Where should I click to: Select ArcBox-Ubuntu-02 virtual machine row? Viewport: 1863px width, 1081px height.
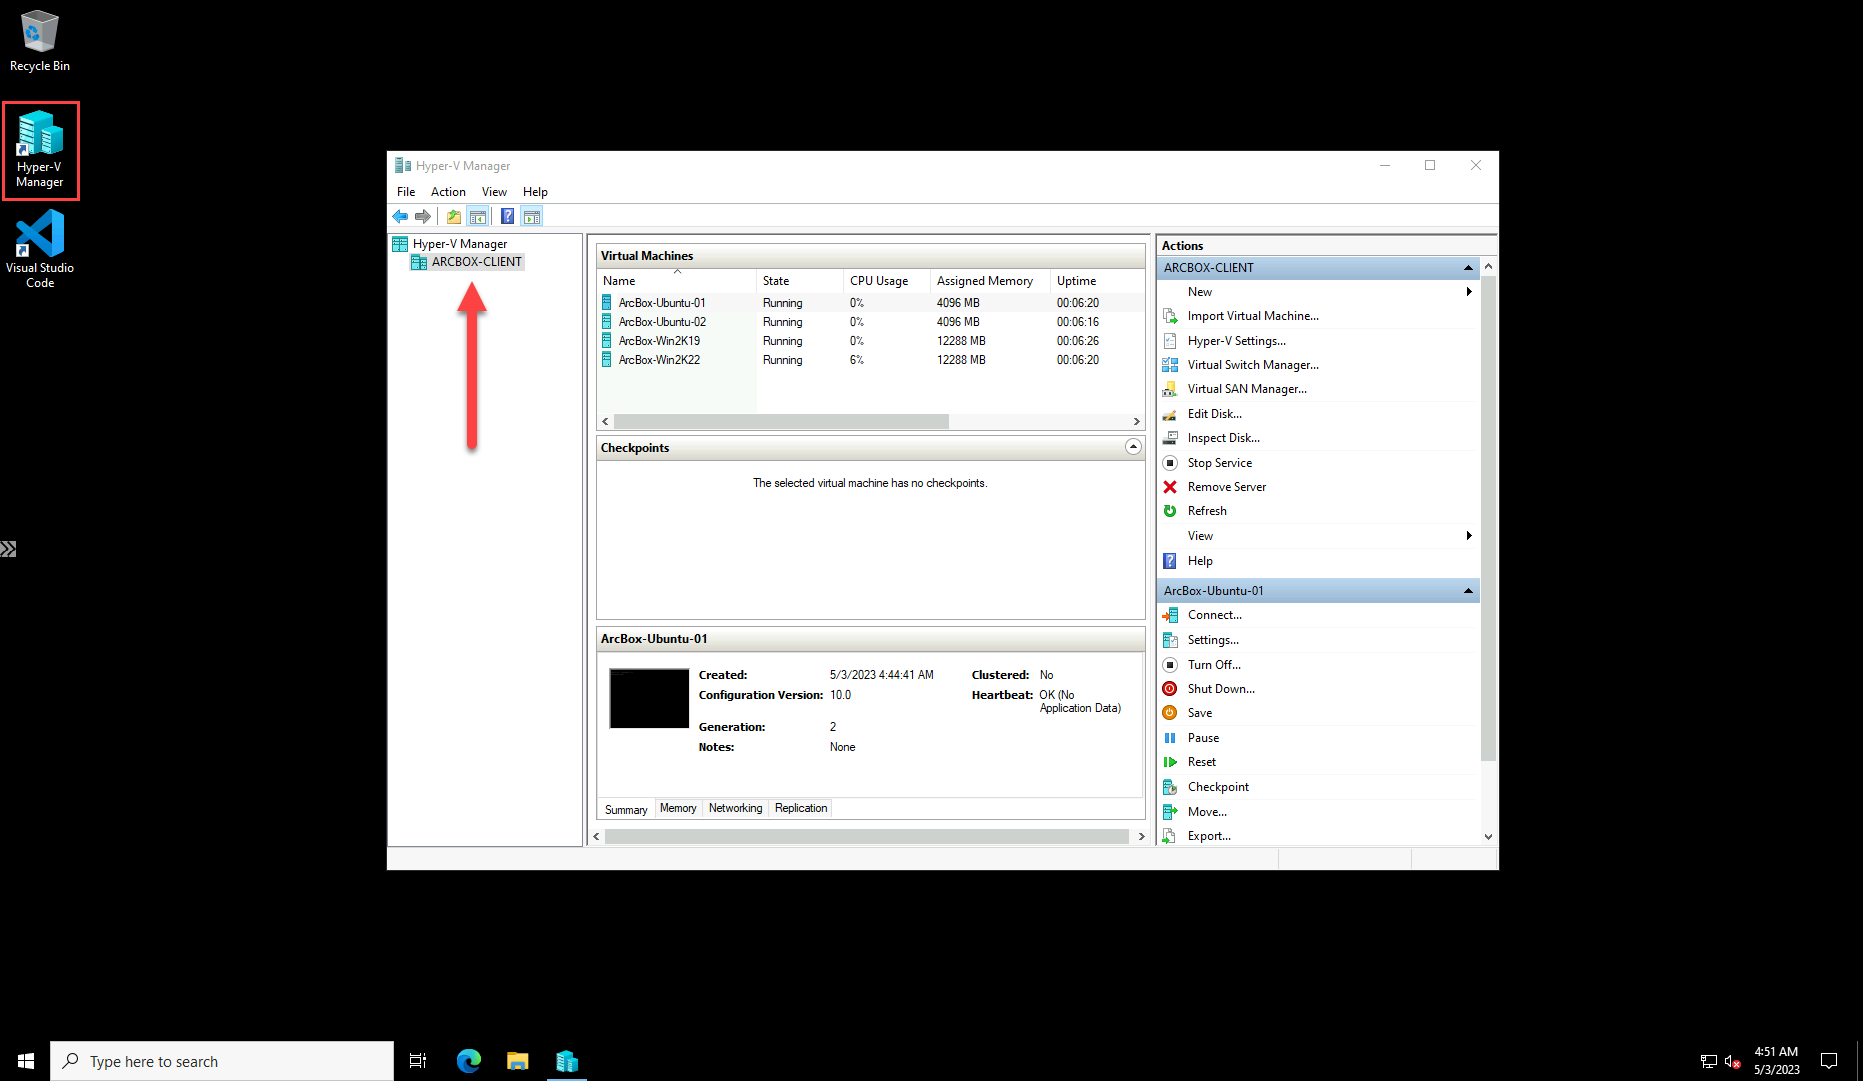point(870,322)
